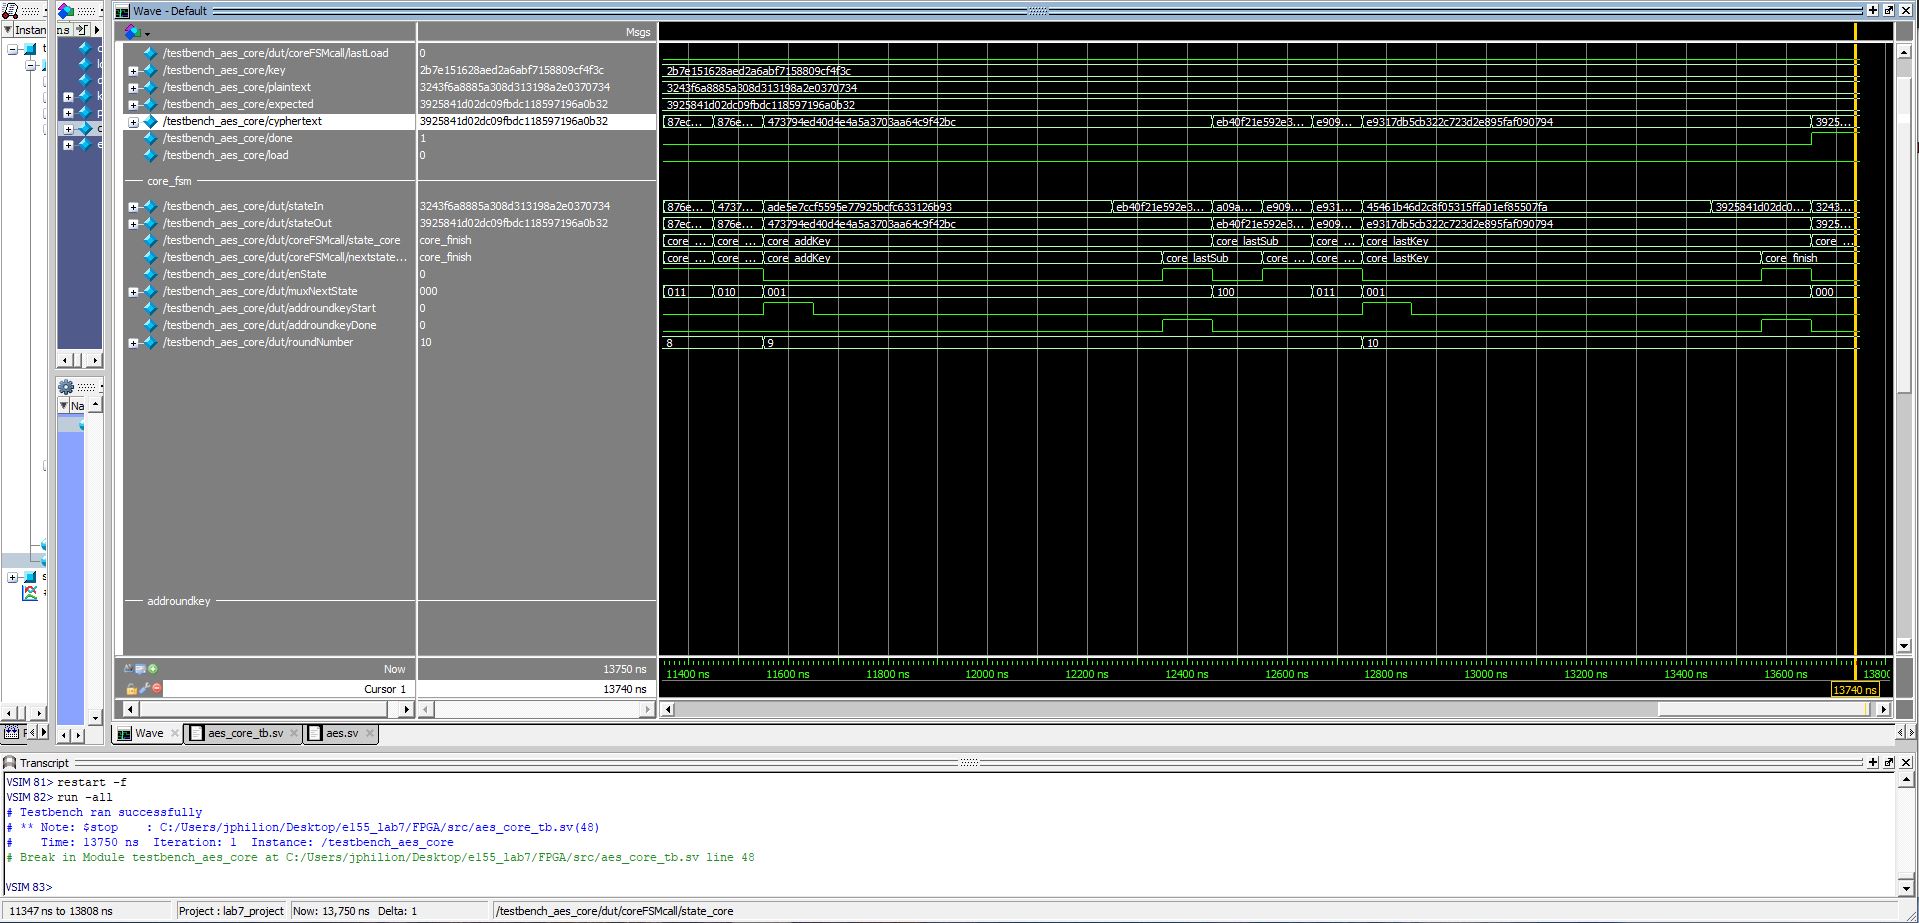Click the Transcript pane icon
The image size is (1919, 923).
10,762
